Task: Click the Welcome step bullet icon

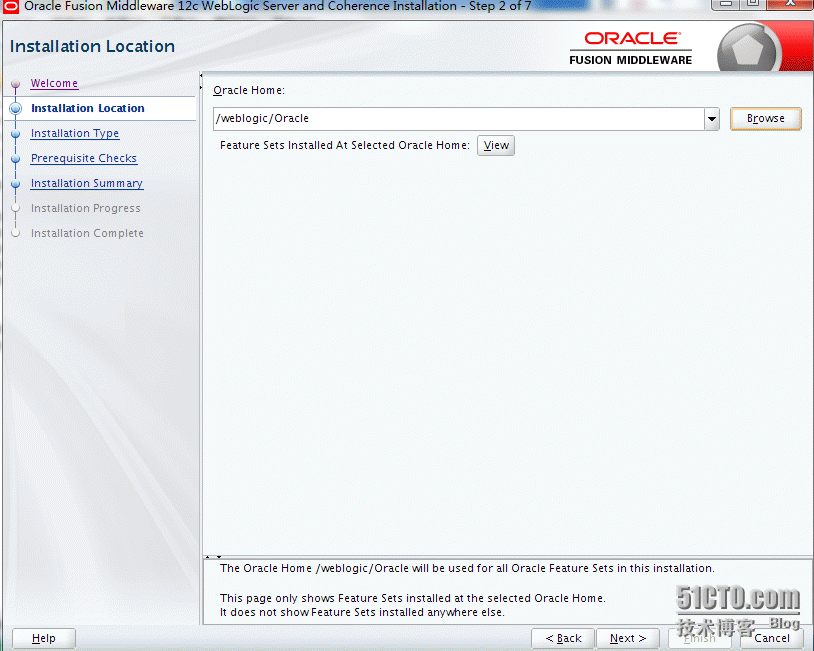Action: click(16, 84)
